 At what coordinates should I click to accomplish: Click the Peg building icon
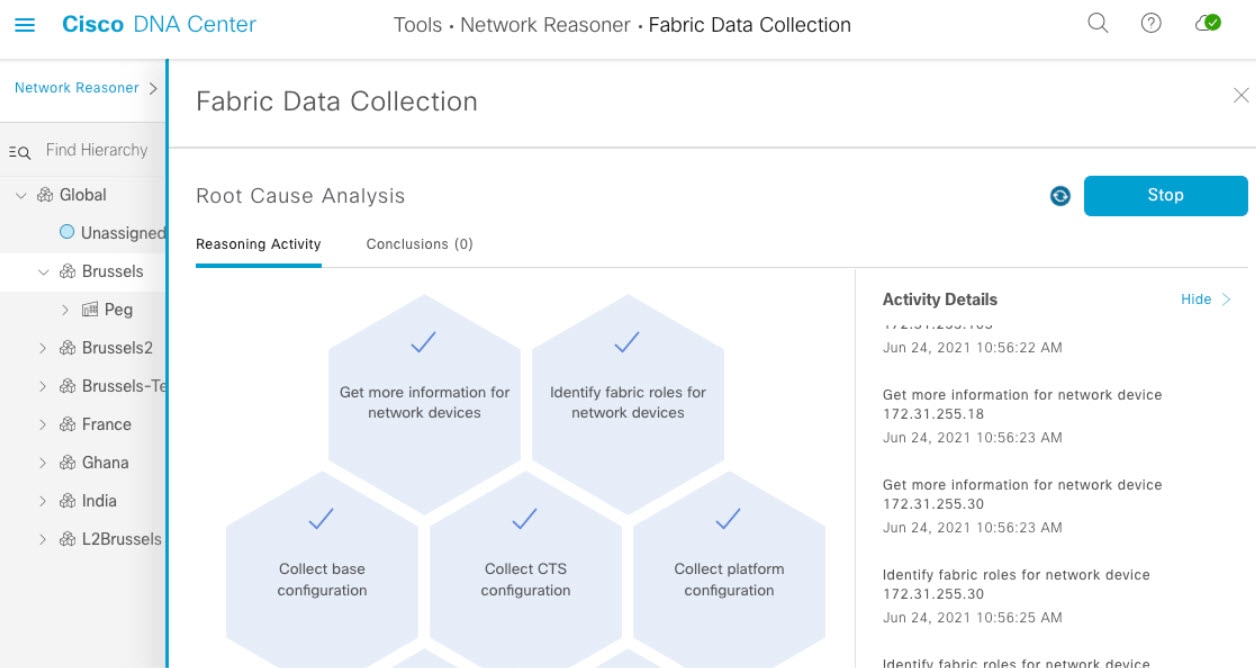point(90,309)
